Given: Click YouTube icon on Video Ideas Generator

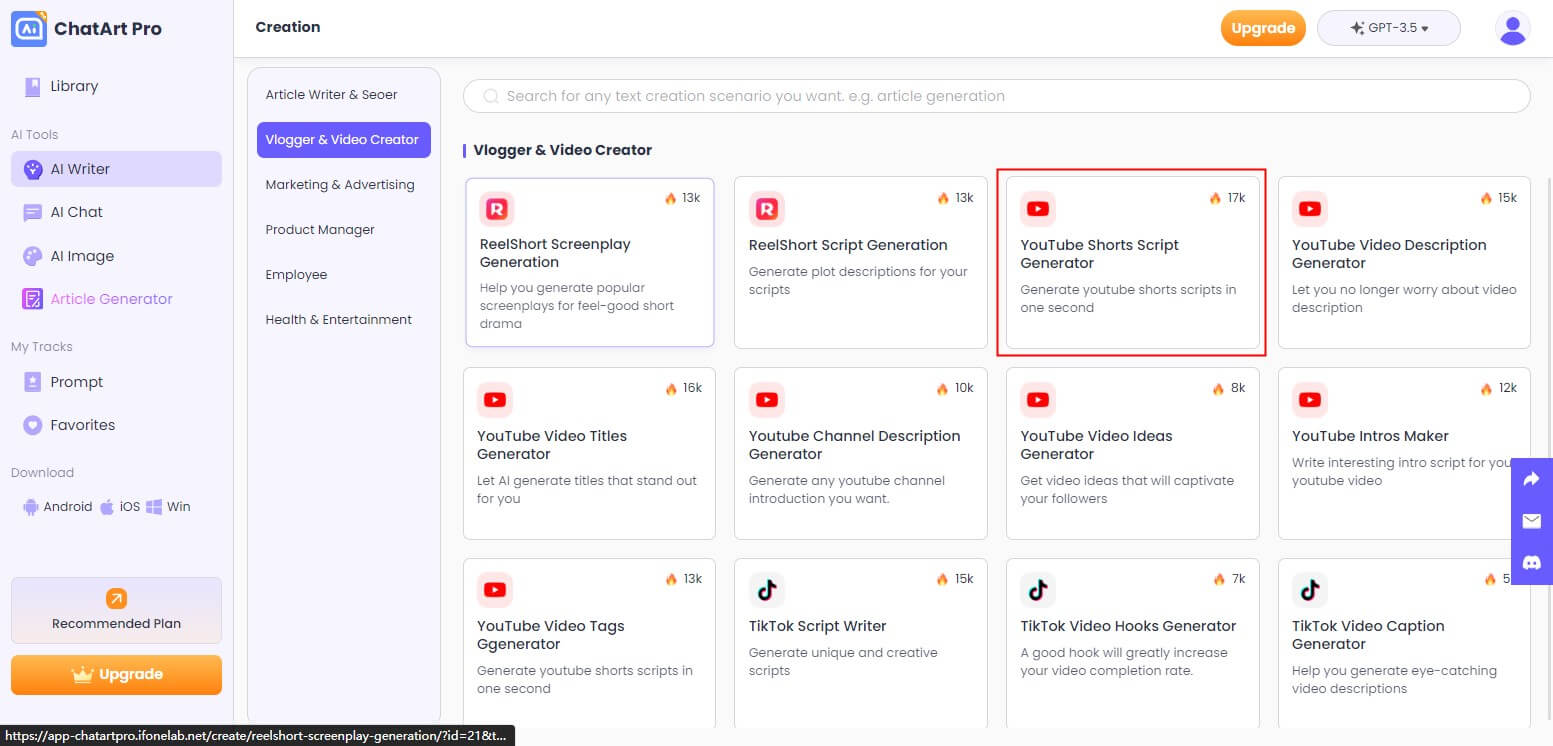Looking at the screenshot, I should coord(1038,400).
